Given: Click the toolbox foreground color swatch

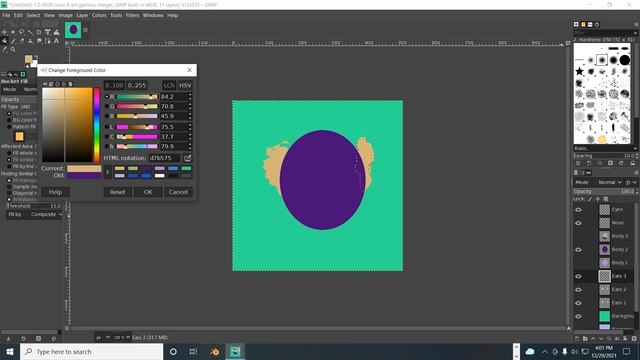Looking at the screenshot, I should click(28, 59).
